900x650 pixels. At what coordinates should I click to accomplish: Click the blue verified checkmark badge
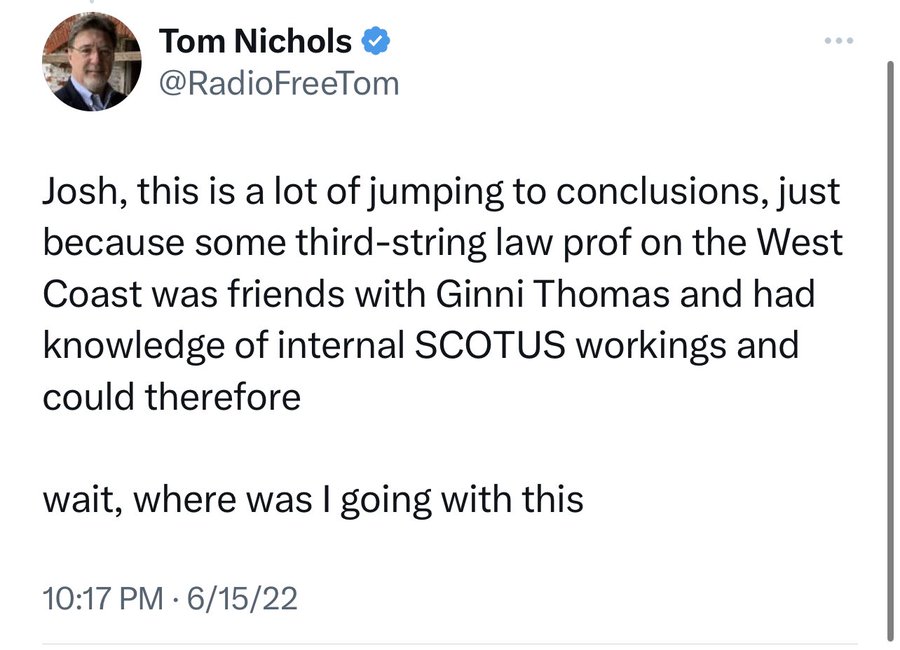[x=376, y=42]
